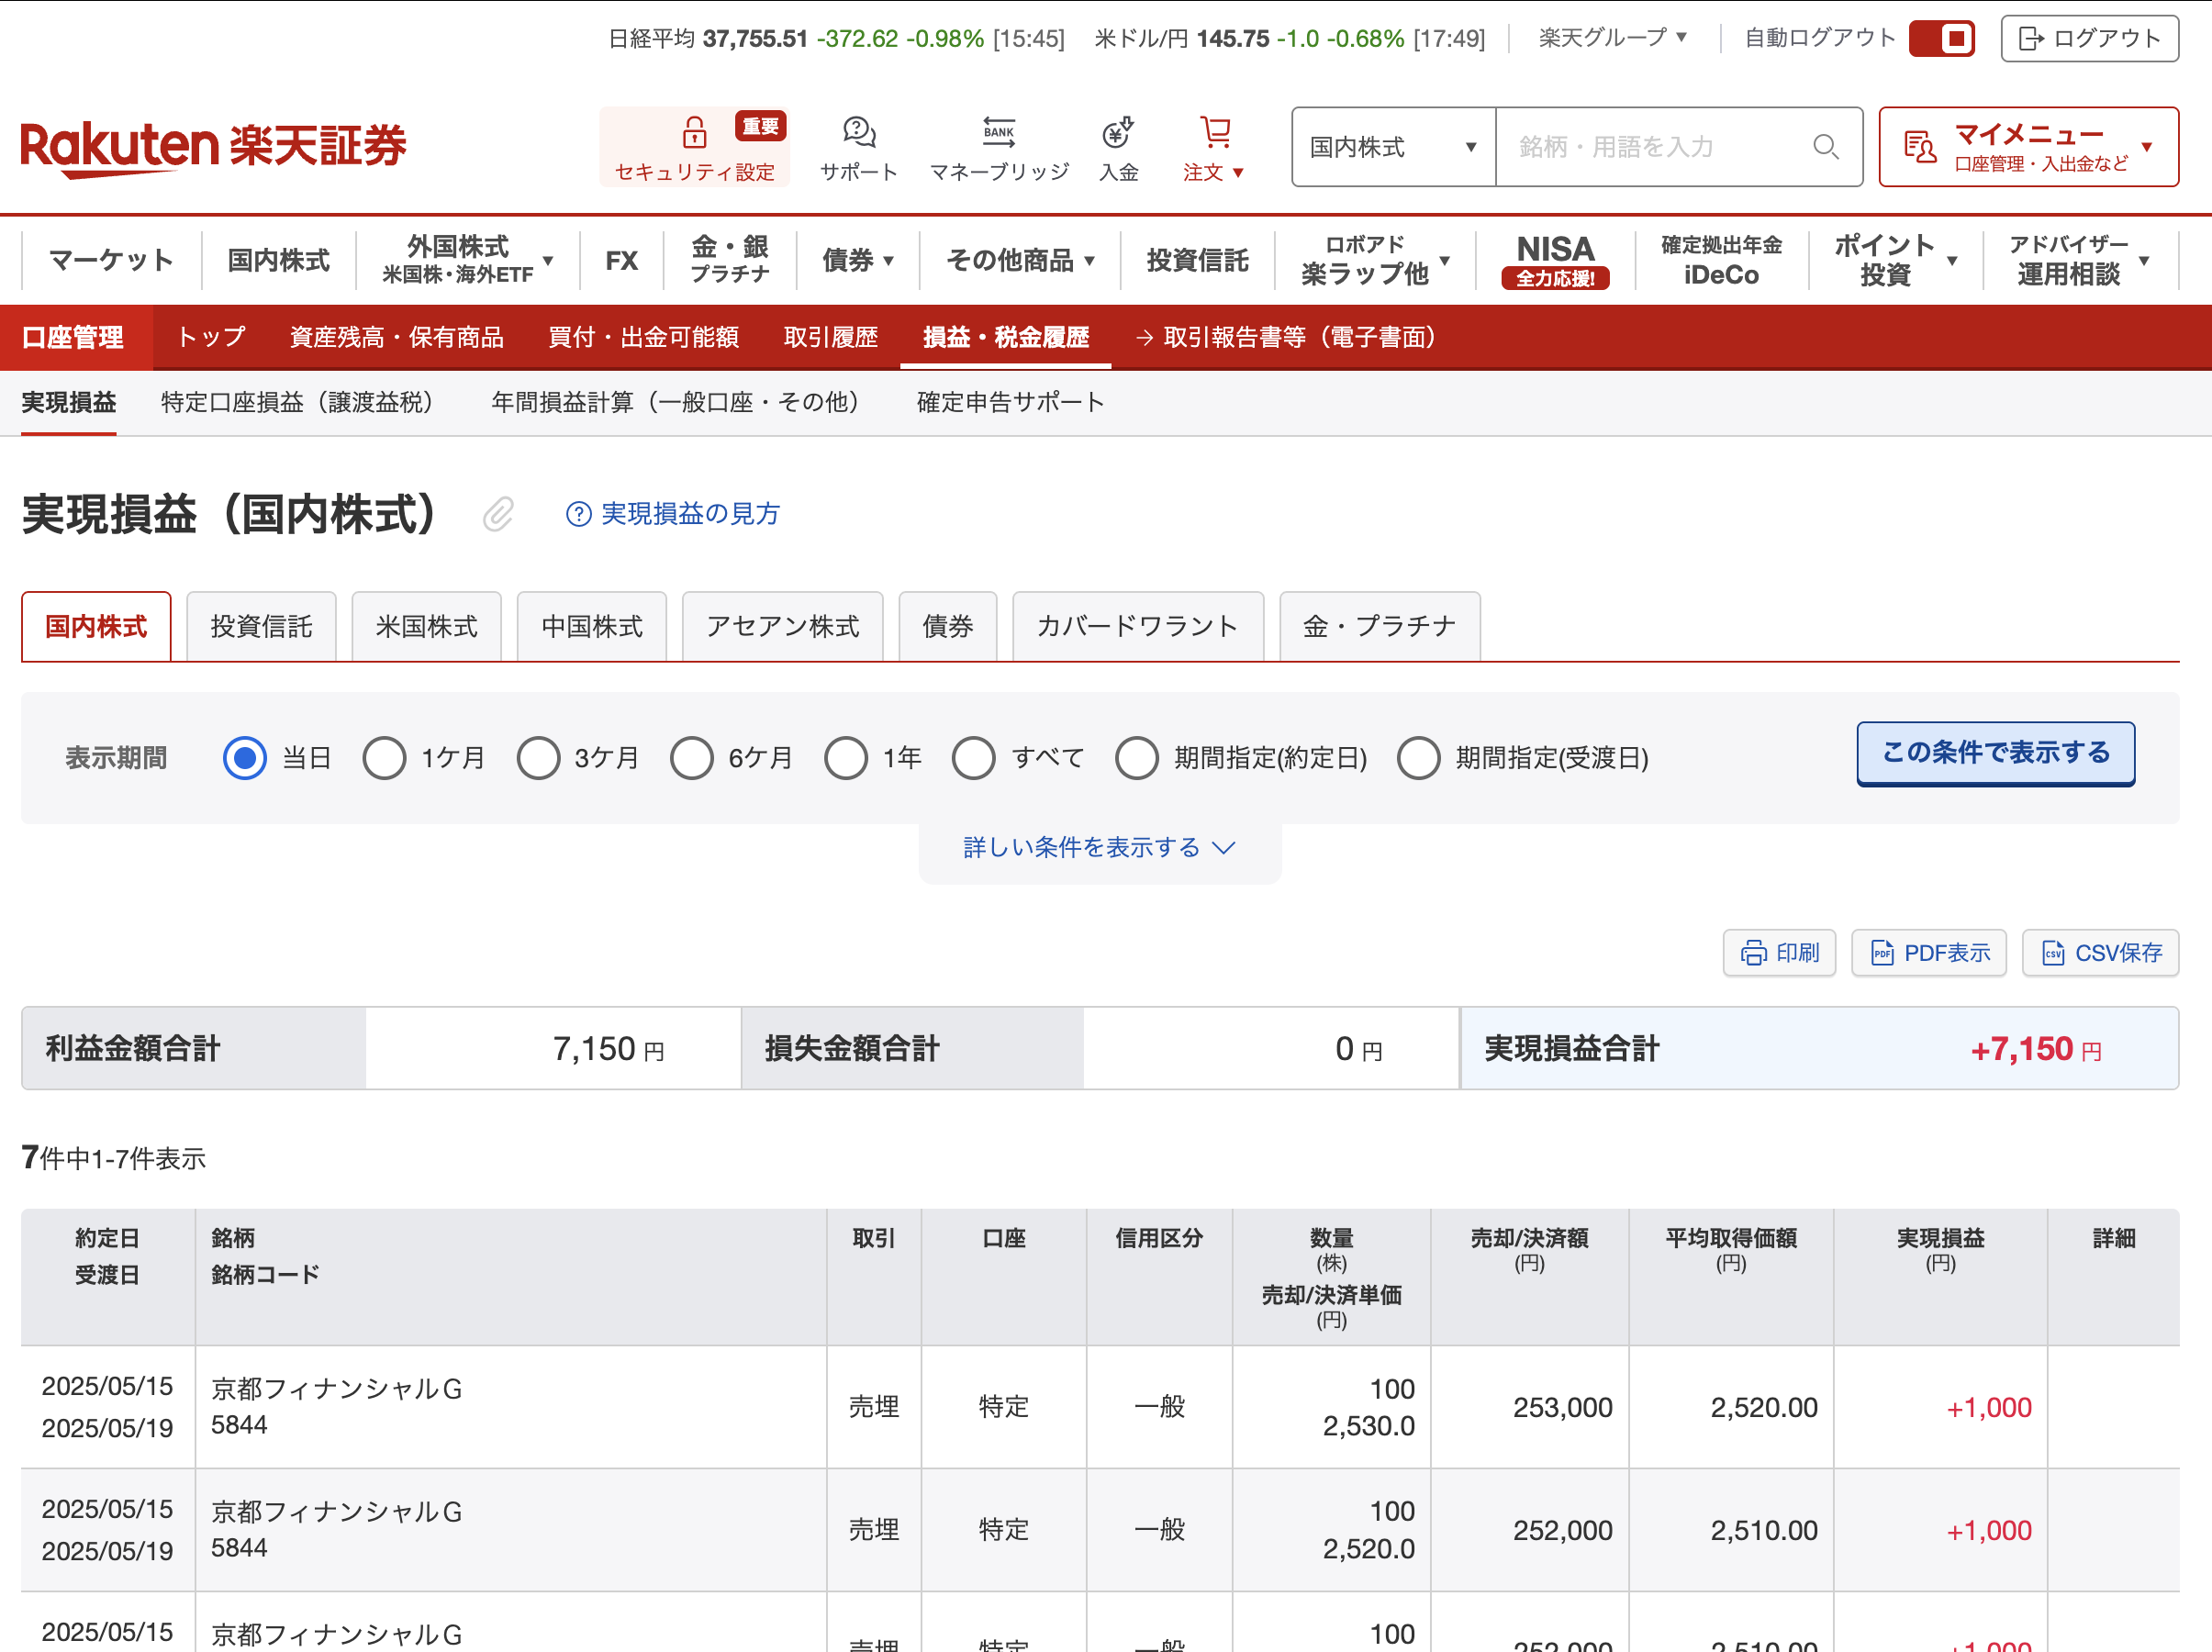Switch to the 米国株式 tab
Viewport: 2212px width, 1652px height.
pyautogui.click(x=426, y=627)
